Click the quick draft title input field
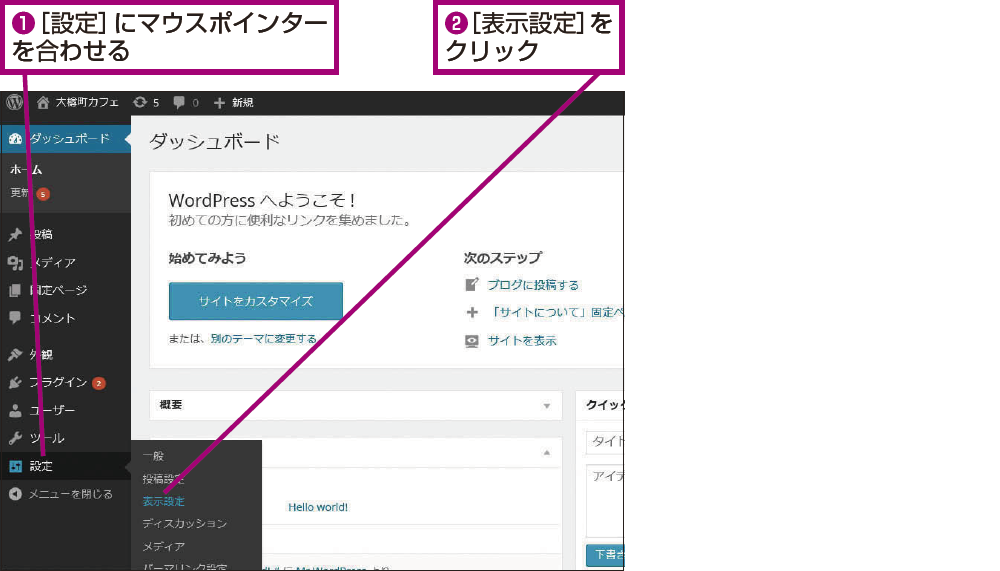Screen dimensions: 1000x571 click(605, 441)
